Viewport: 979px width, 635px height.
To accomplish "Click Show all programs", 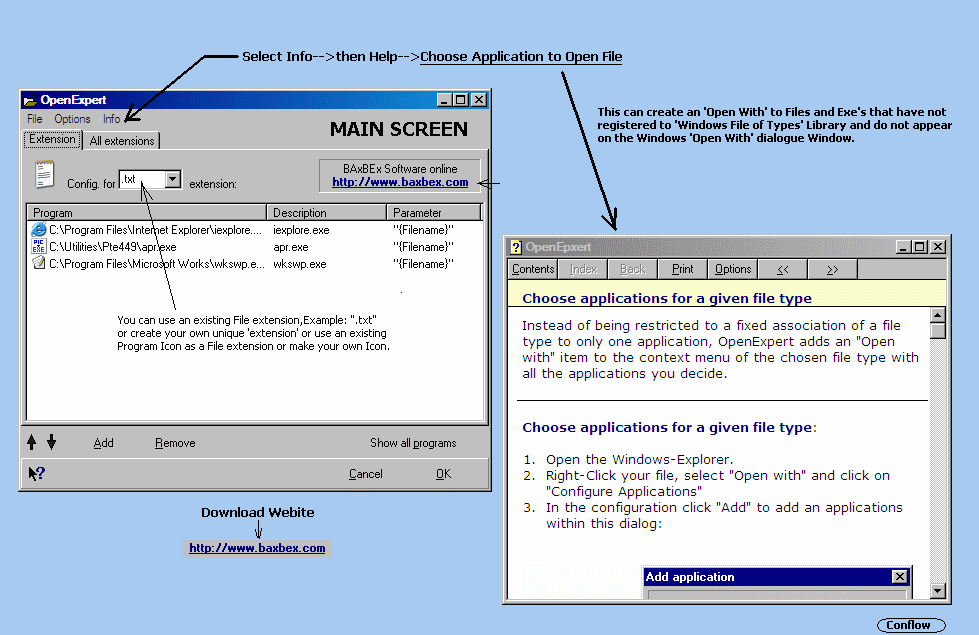I will coord(413,443).
